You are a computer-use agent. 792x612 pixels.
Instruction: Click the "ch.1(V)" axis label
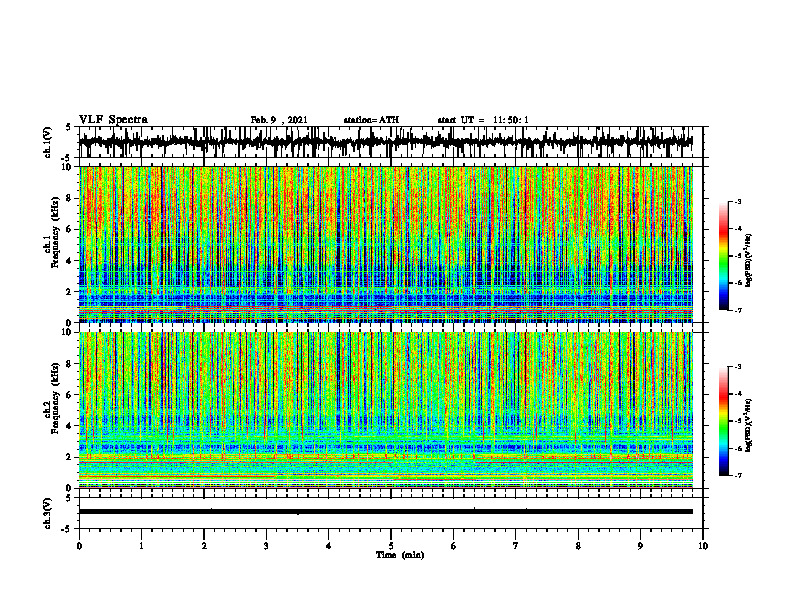tap(47, 142)
